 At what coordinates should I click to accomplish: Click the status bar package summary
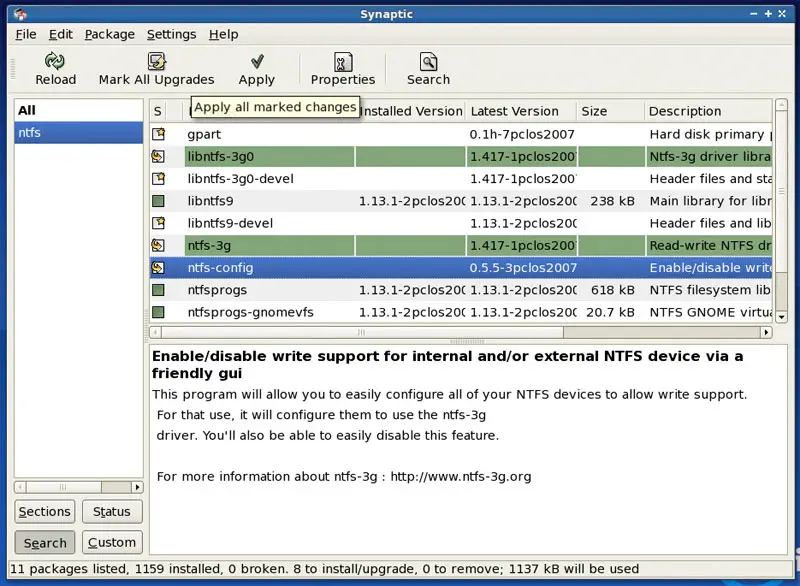point(324,569)
